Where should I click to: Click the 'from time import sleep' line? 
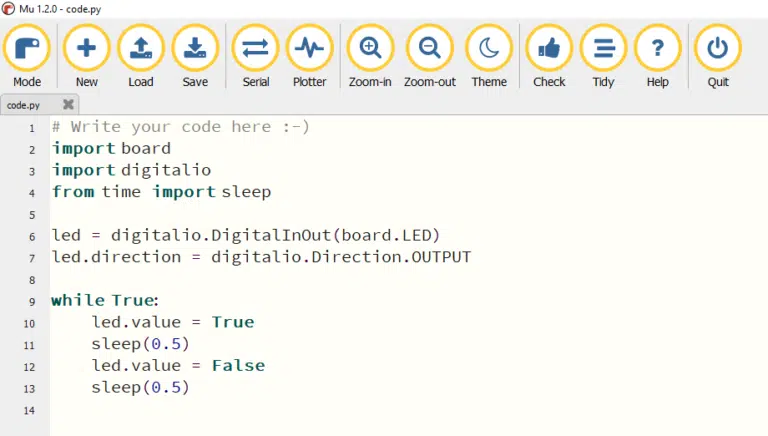coord(162,192)
